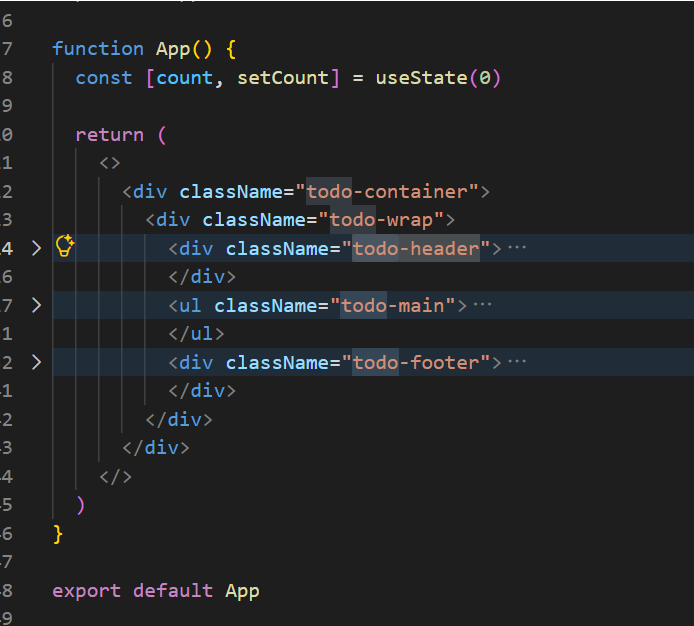Expand the folded todo-header div
The height and width of the screenshot is (626, 694).
(37, 248)
